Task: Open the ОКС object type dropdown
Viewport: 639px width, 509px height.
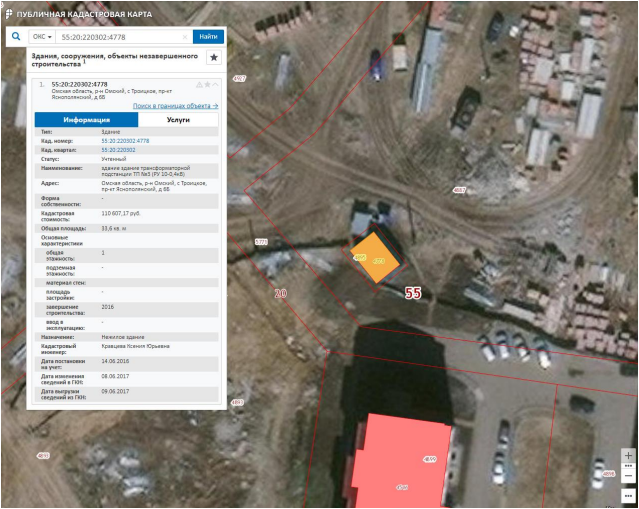Action: point(42,36)
